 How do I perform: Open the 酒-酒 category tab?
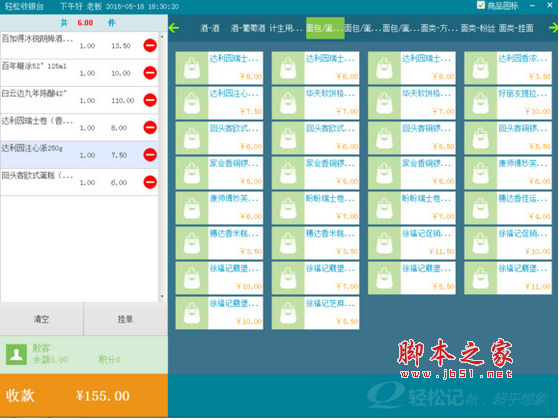click(x=210, y=28)
